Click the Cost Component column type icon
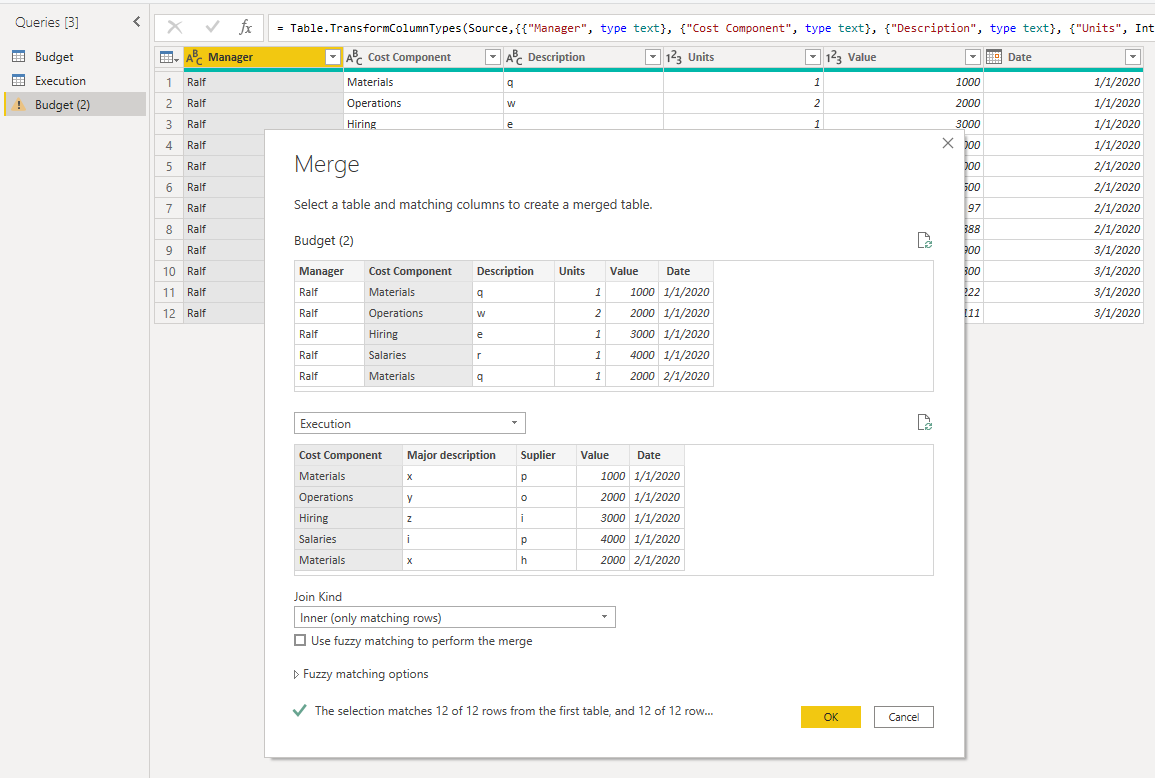 coord(354,57)
